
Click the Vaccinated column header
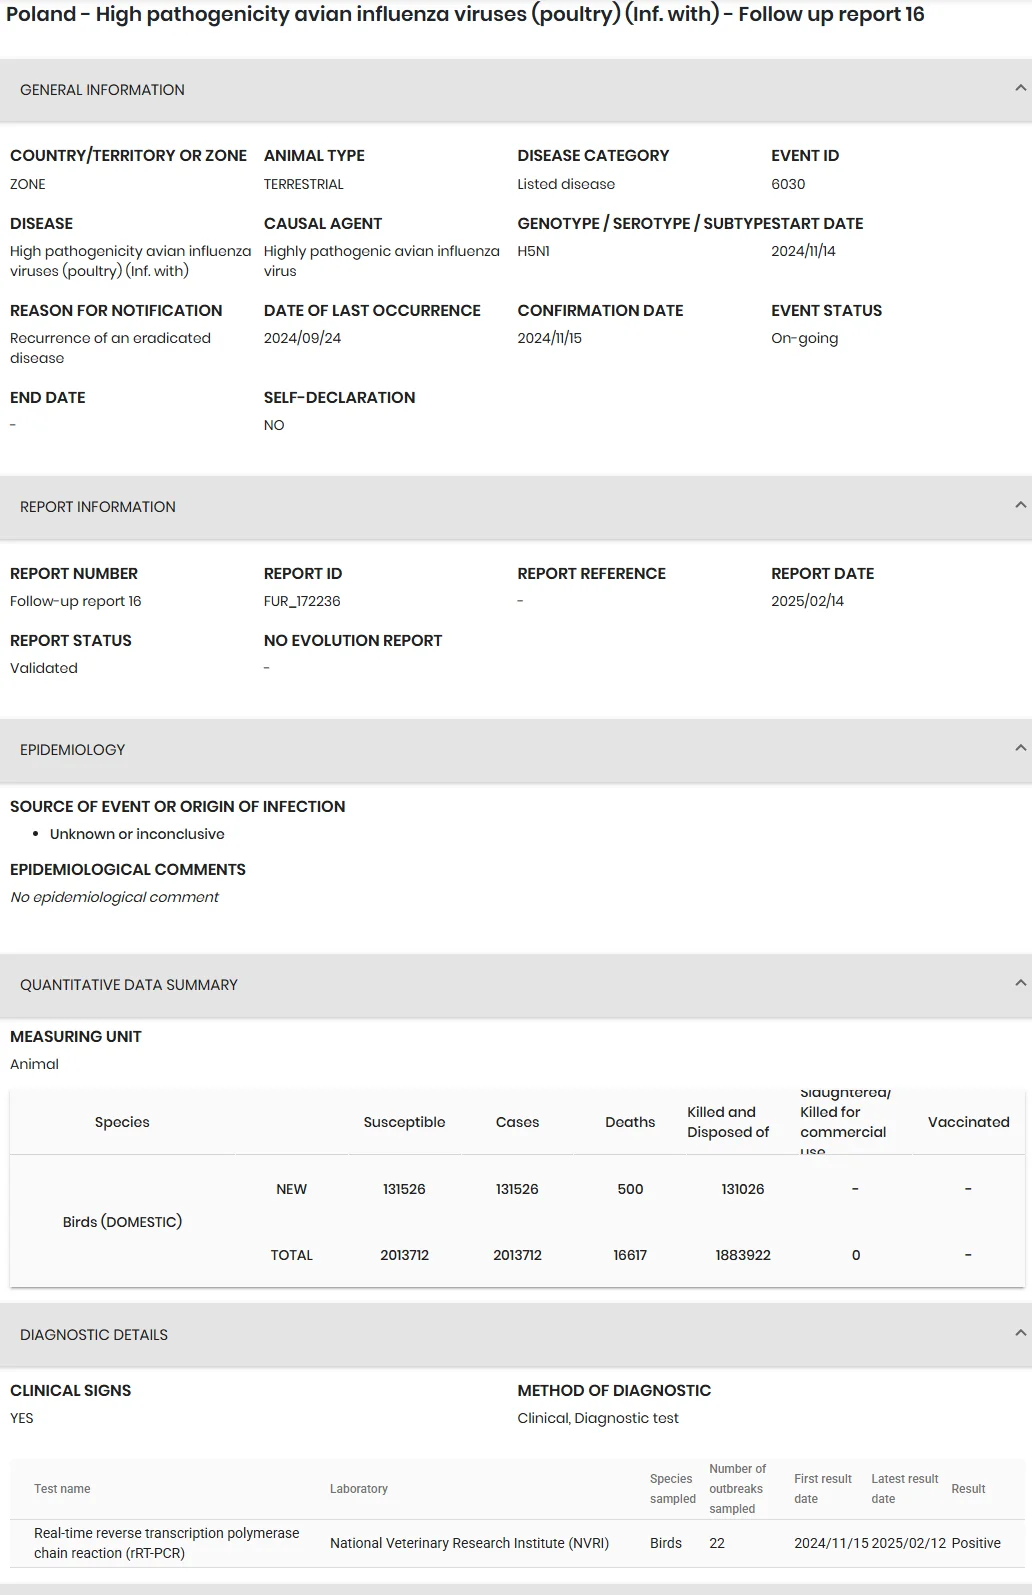click(968, 1122)
